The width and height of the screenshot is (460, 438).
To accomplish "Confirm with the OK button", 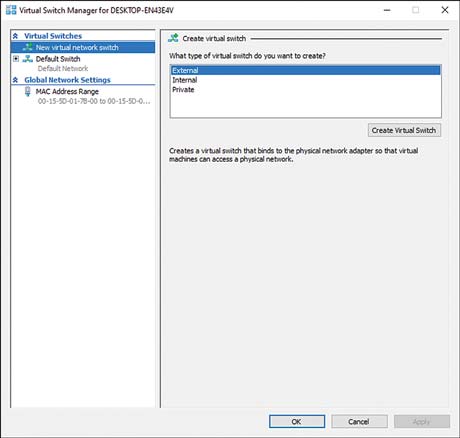I will [297, 421].
